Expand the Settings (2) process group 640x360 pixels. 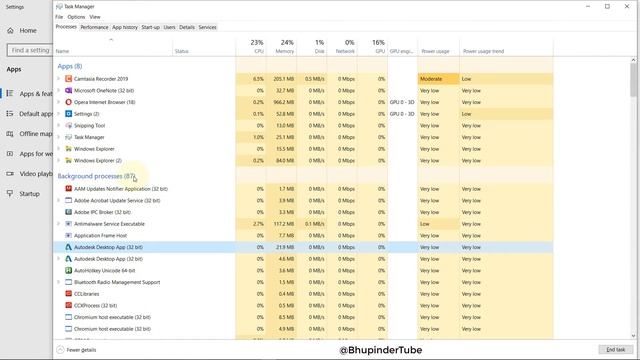point(59,114)
